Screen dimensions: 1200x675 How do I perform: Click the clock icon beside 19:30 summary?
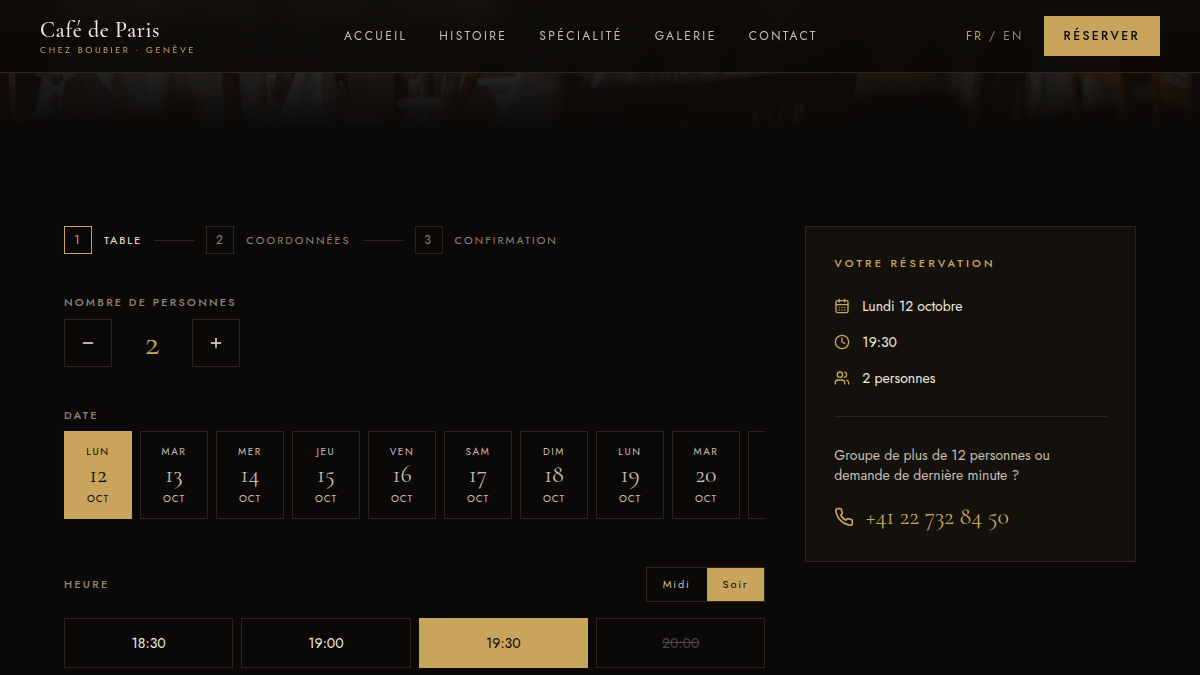(x=842, y=342)
